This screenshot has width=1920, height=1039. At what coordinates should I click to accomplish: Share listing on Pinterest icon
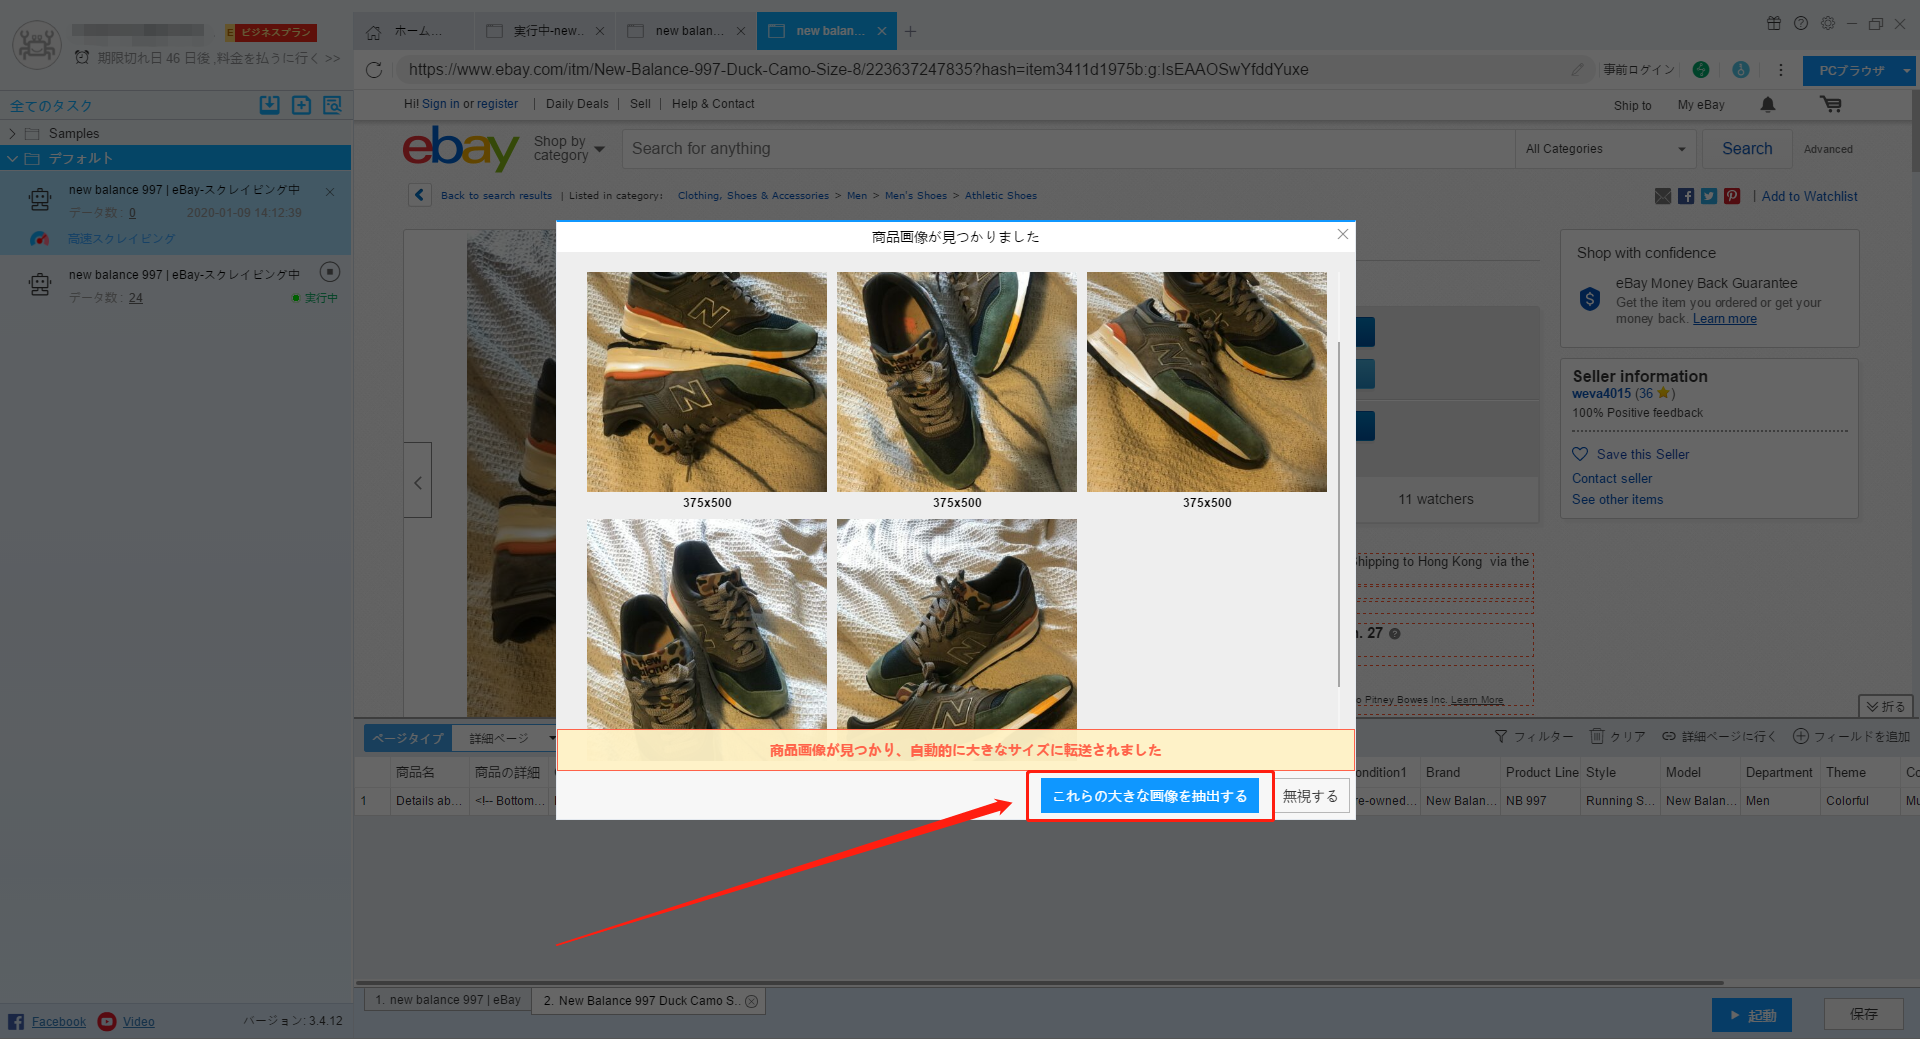(x=1732, y=196)
